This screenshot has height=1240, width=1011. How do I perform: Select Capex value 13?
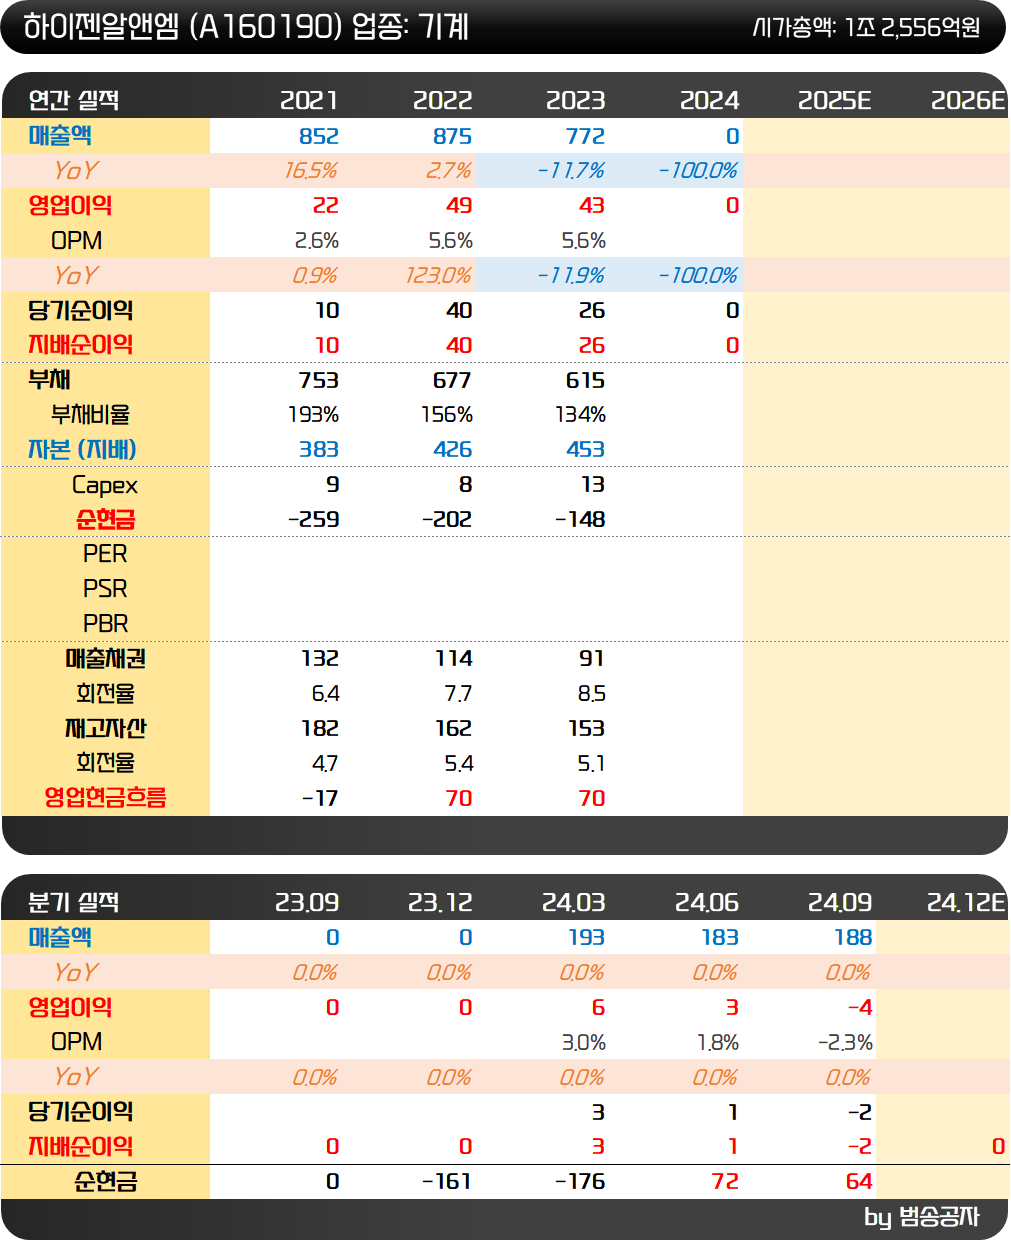point(593,485)
